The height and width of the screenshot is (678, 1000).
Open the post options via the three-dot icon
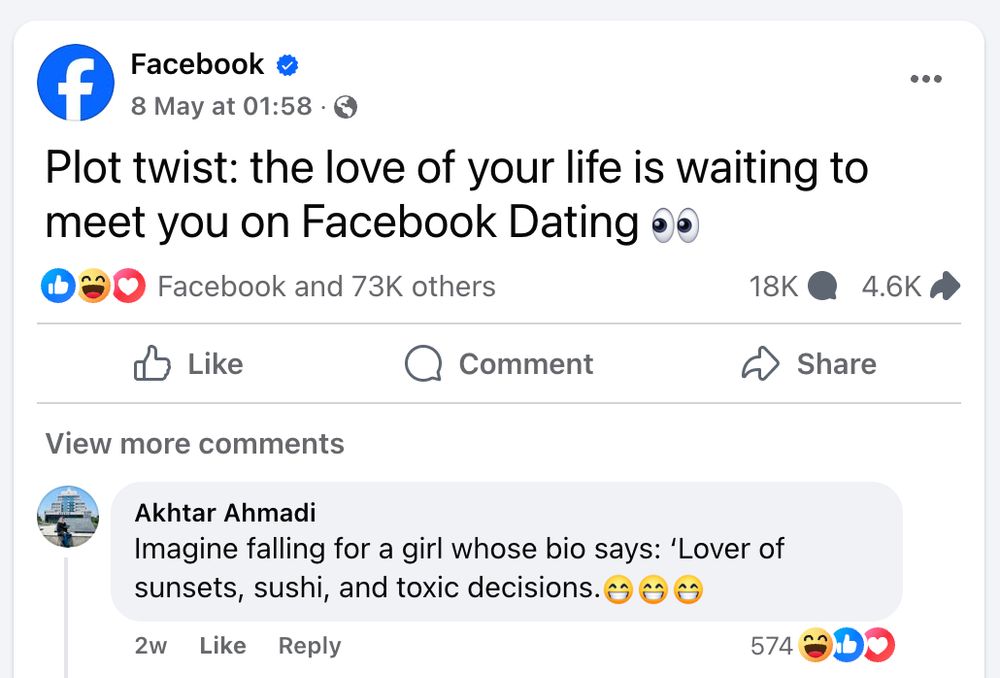[926, 78]
